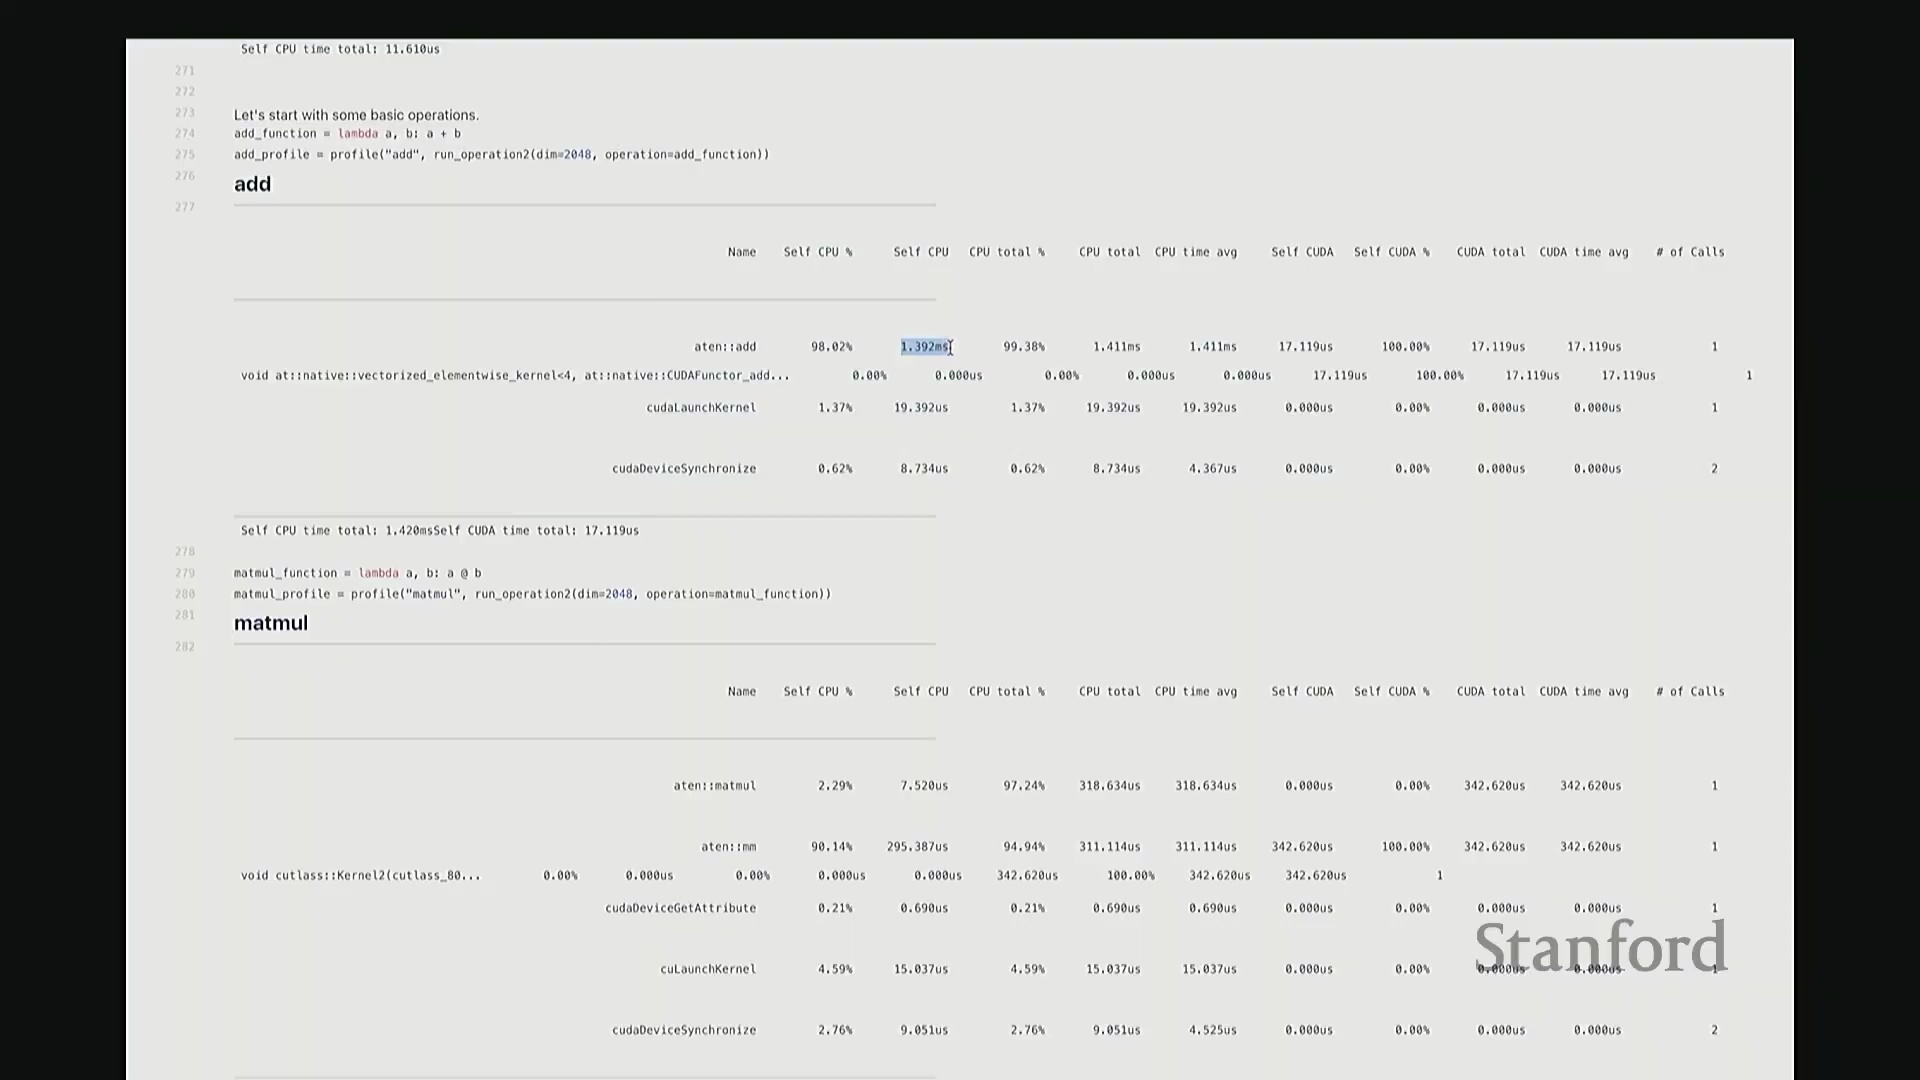The height and width of the screenshot is (1080, 1920).
Task: Click the add_function lambda code line
Action: 347,134
